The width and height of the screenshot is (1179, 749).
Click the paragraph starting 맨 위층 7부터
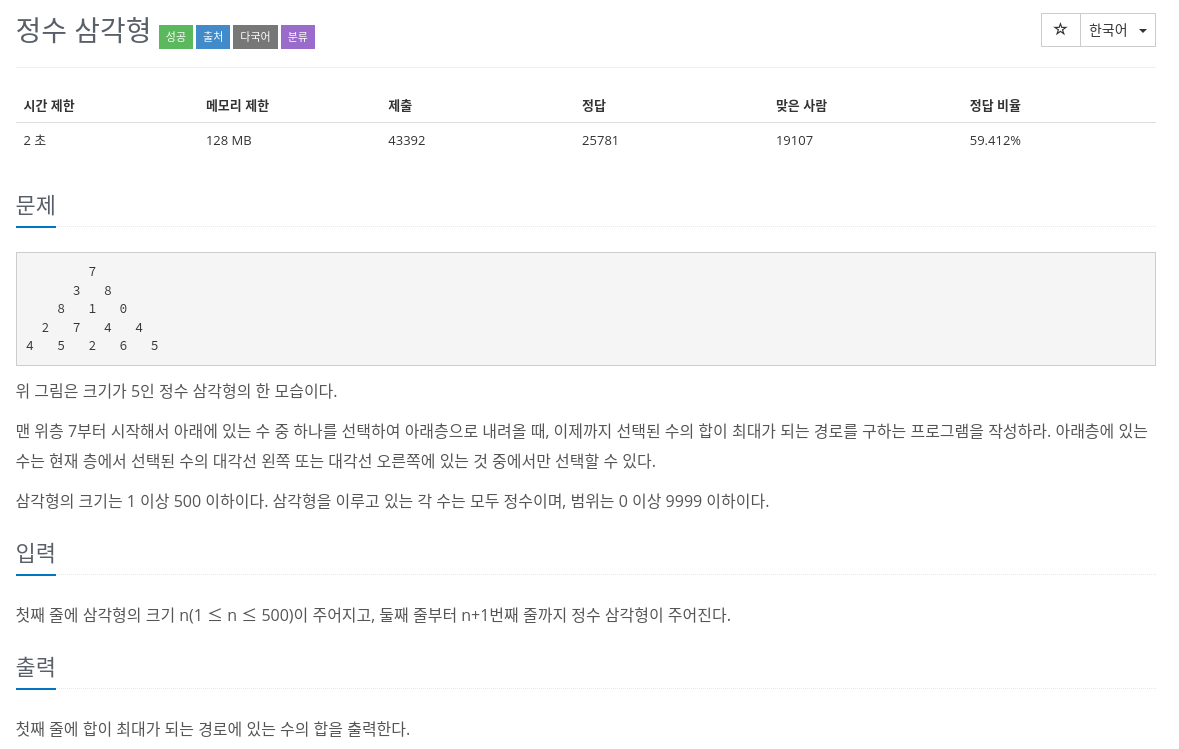coord(582,446)
